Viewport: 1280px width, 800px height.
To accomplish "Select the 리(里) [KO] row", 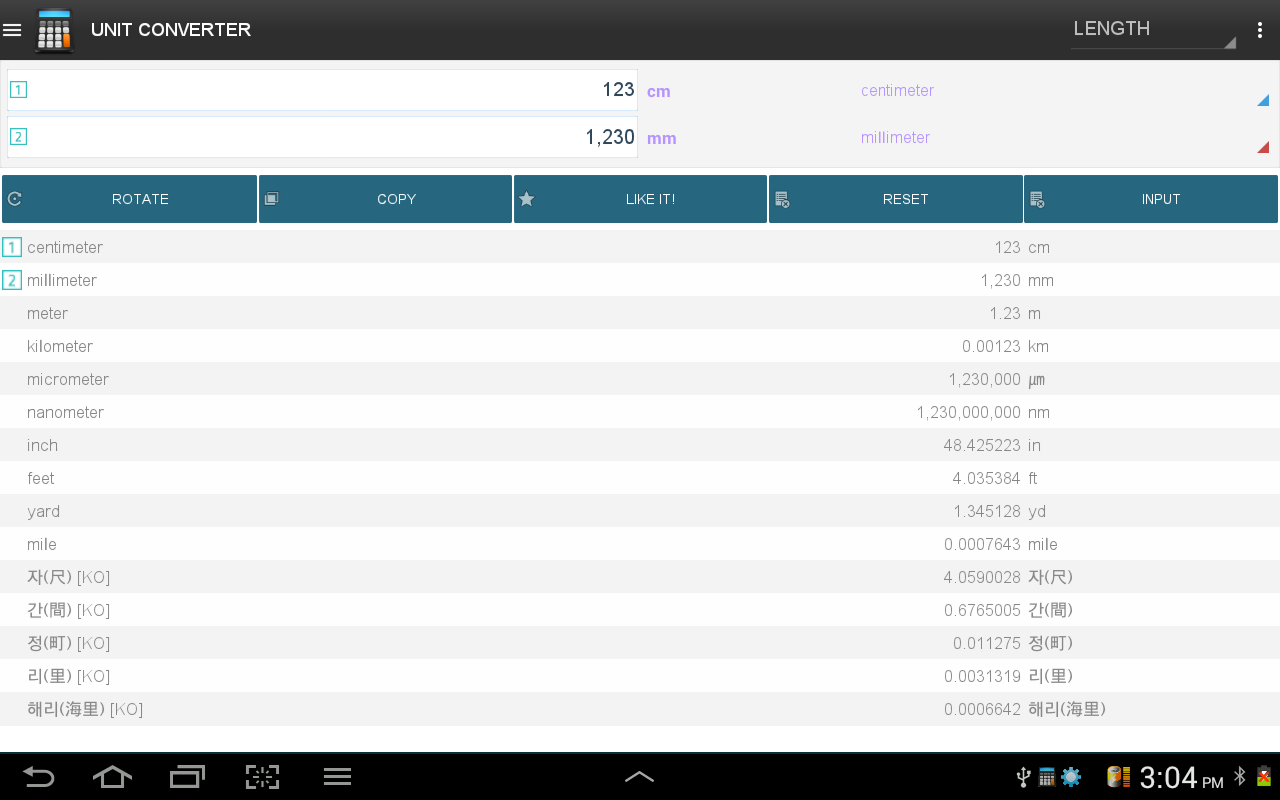I will click(640, 676).
